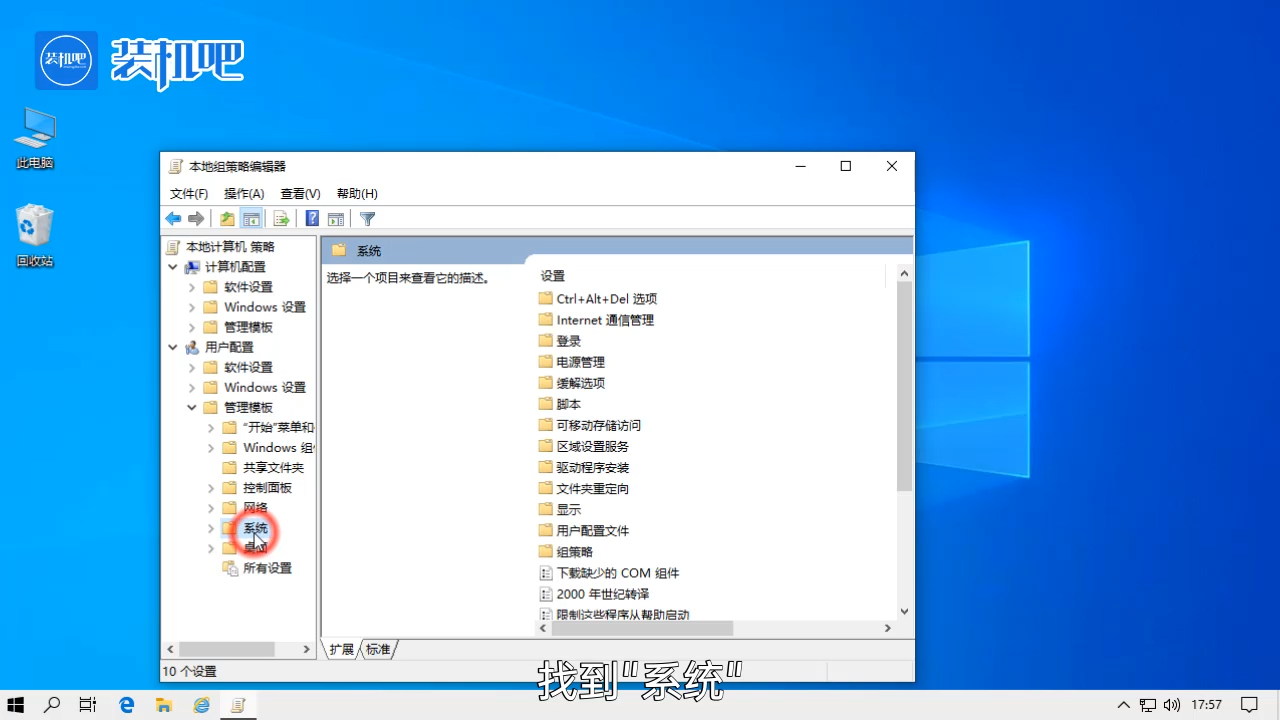Open the 操作(A) menu
The height and width of the screenshot is (720, 1280).
click(243, 193)
